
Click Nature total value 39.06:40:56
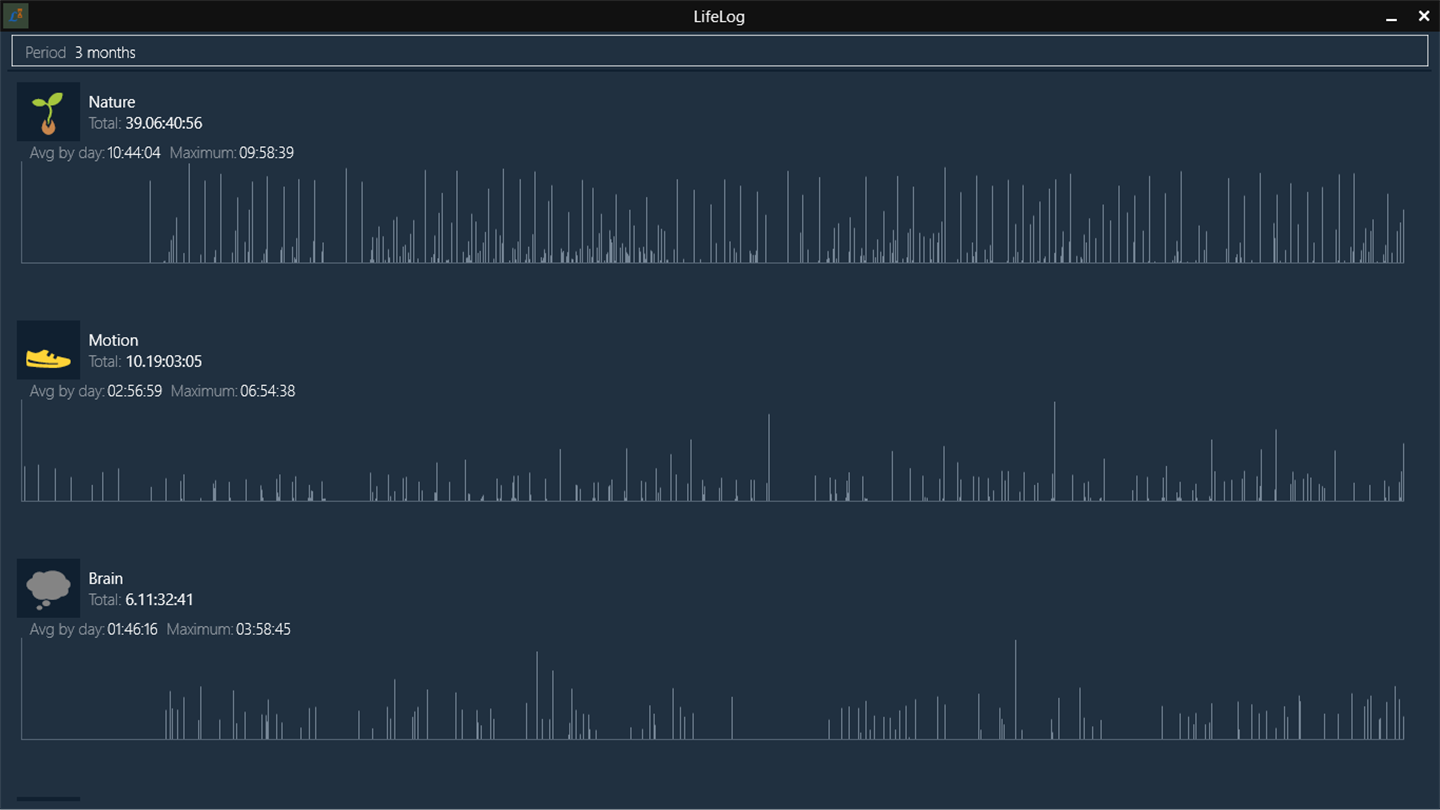click(164, 124)
